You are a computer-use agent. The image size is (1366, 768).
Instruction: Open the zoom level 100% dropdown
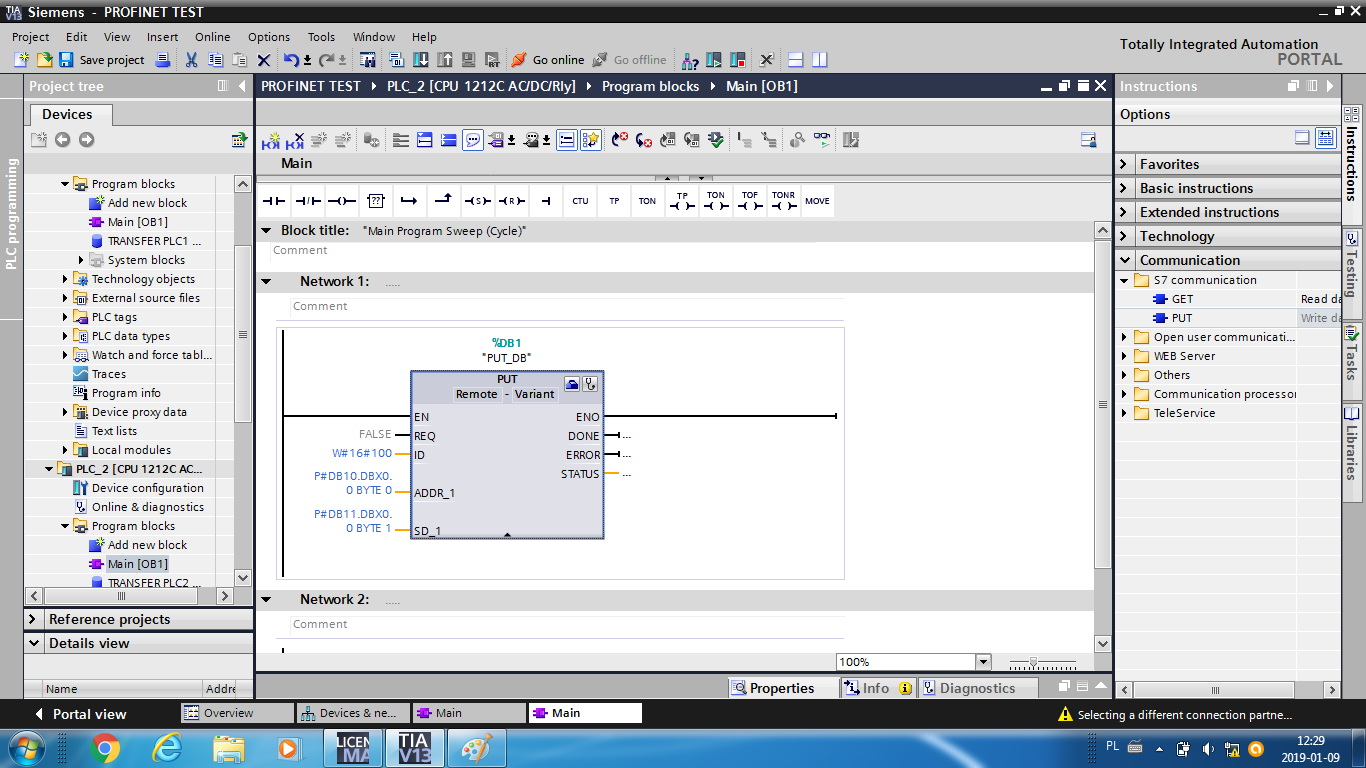point(982,662)
